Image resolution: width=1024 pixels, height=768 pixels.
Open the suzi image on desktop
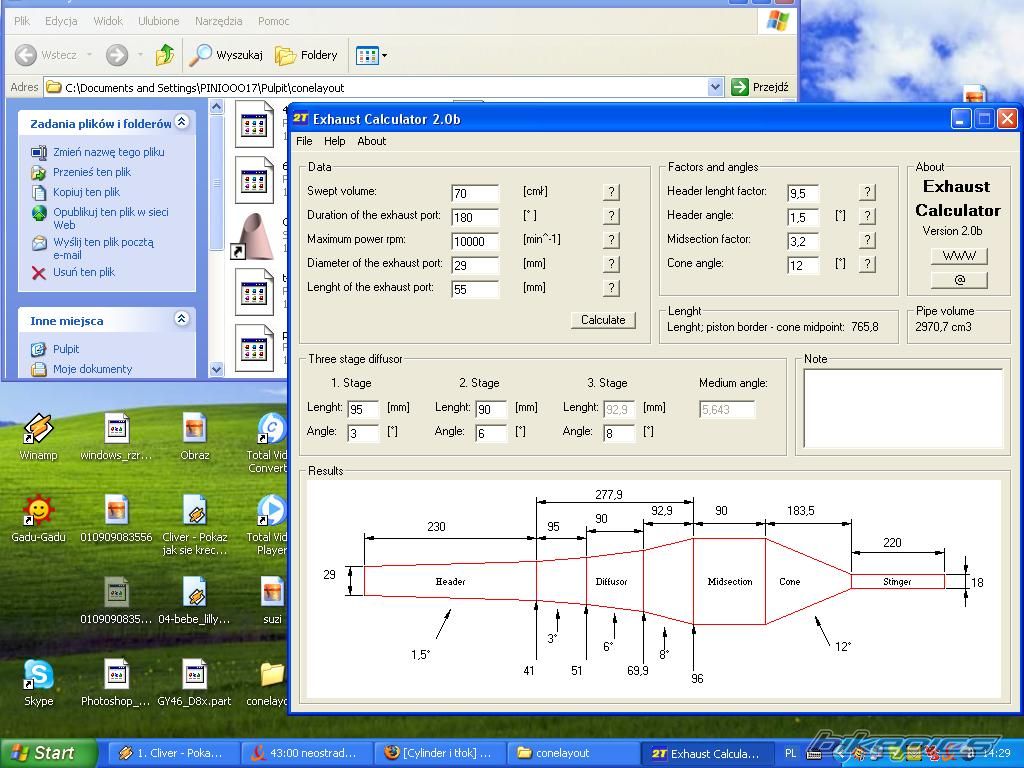[272, 600]
